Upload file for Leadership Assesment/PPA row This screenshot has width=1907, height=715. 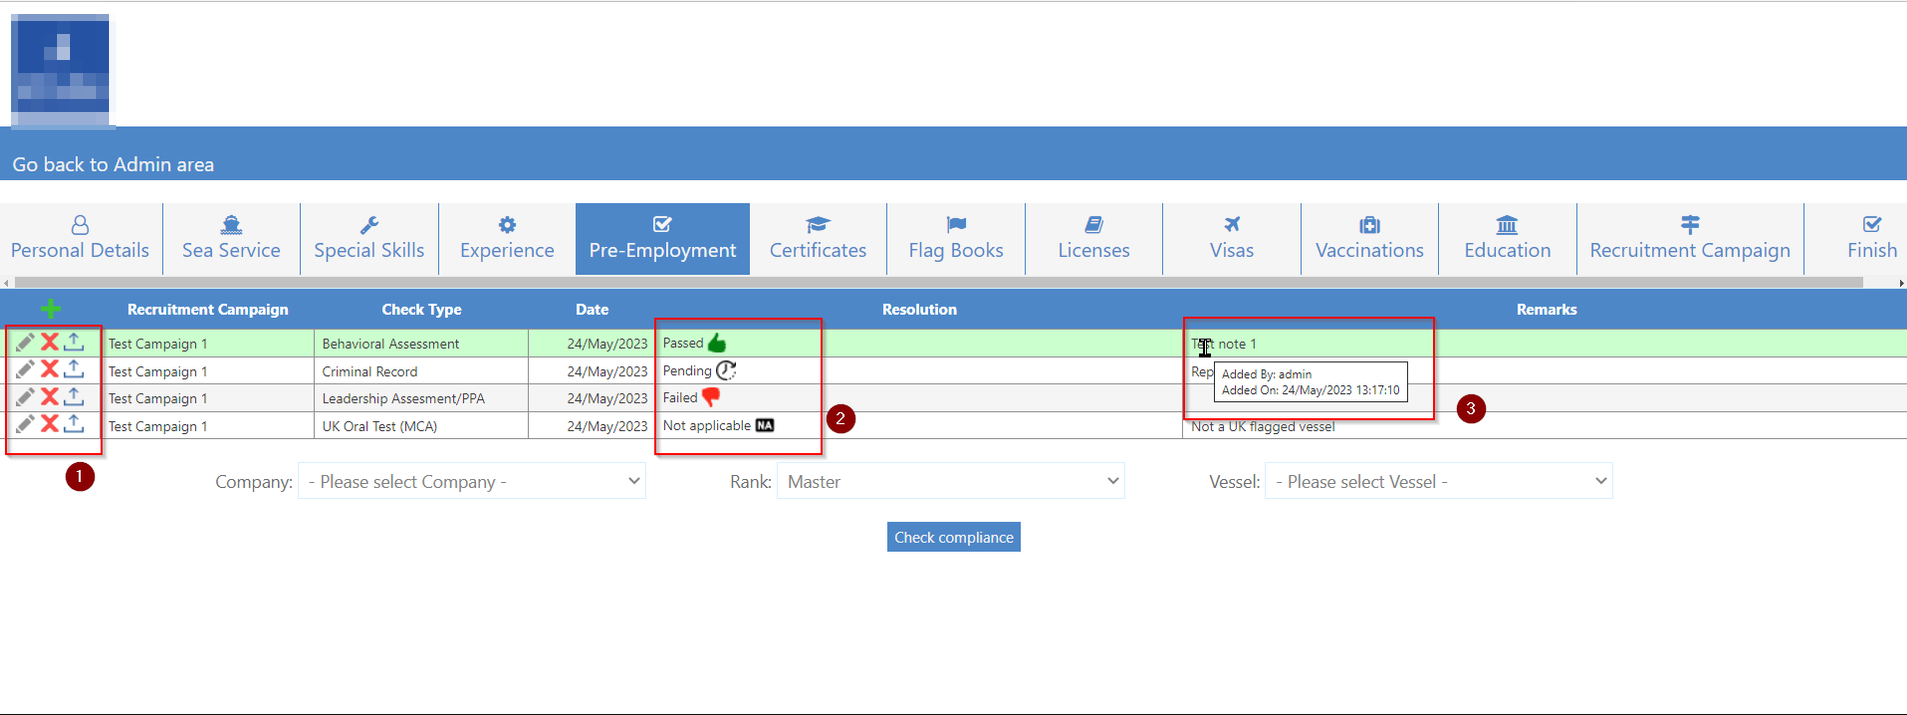point(74,397)
